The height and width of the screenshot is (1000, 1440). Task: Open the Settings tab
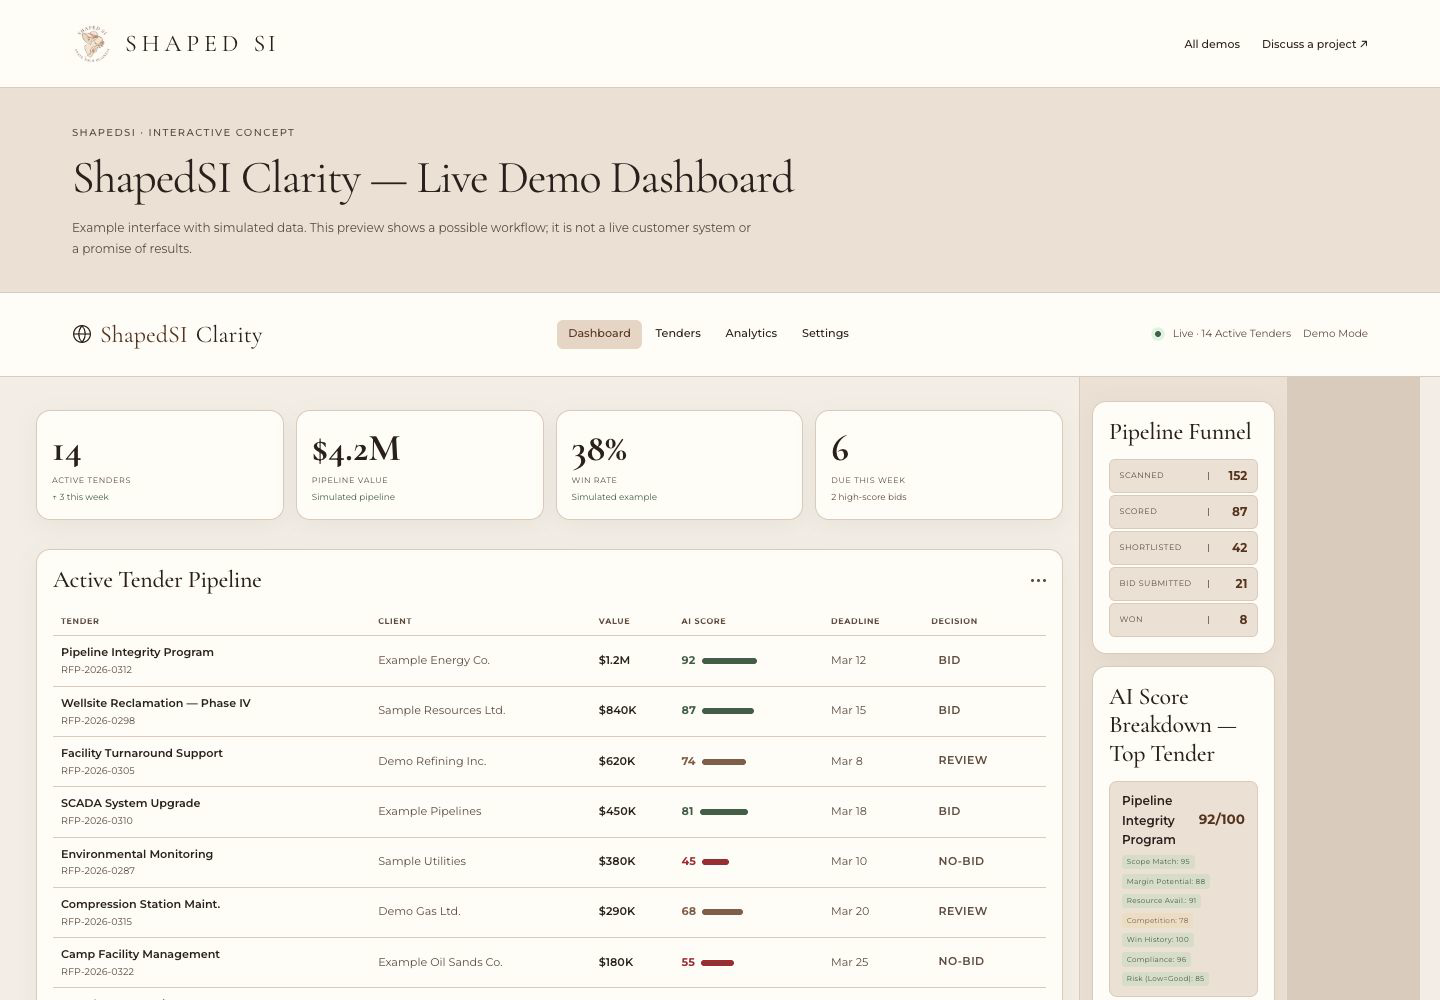(x=825, y=334)
